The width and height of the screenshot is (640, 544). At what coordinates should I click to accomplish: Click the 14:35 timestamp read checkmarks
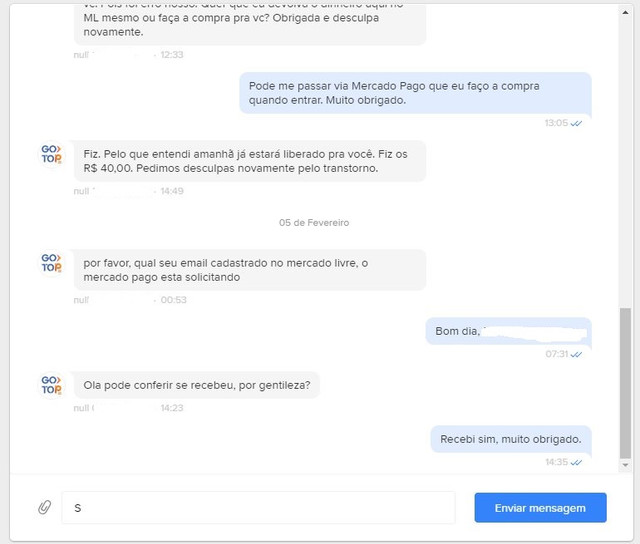[576, 462]
